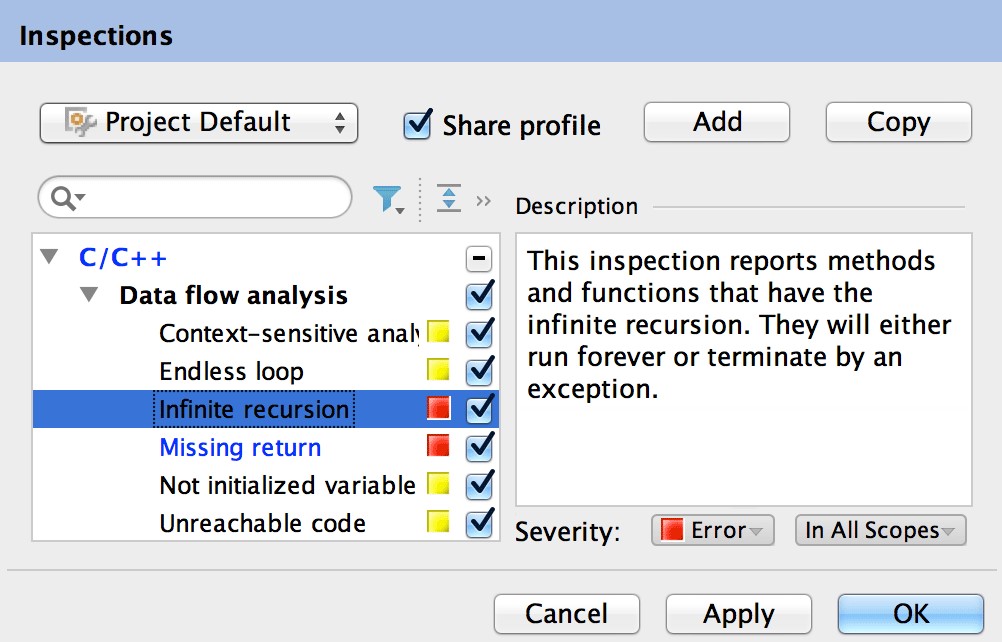Image resolution: width=1002 pixels, height=642 pixels.
Task: Open the In All Scopes dropdown
Action: tap(880, 530)
